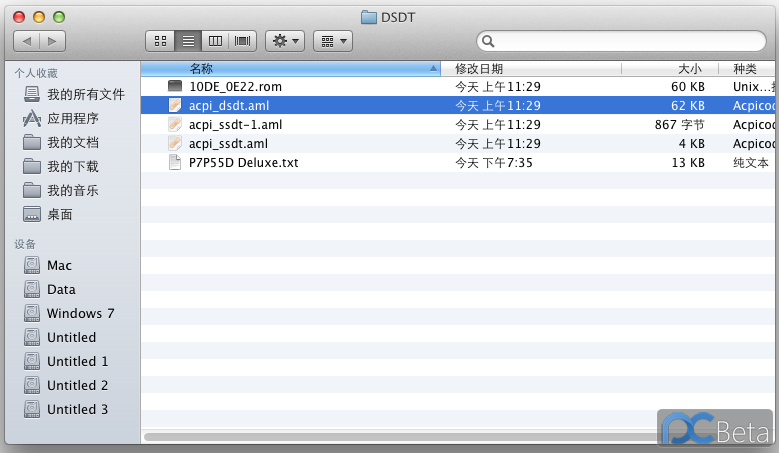Select the Untitled 2 volume
Screen dimensions: 779x453
[x=77, y=385]
